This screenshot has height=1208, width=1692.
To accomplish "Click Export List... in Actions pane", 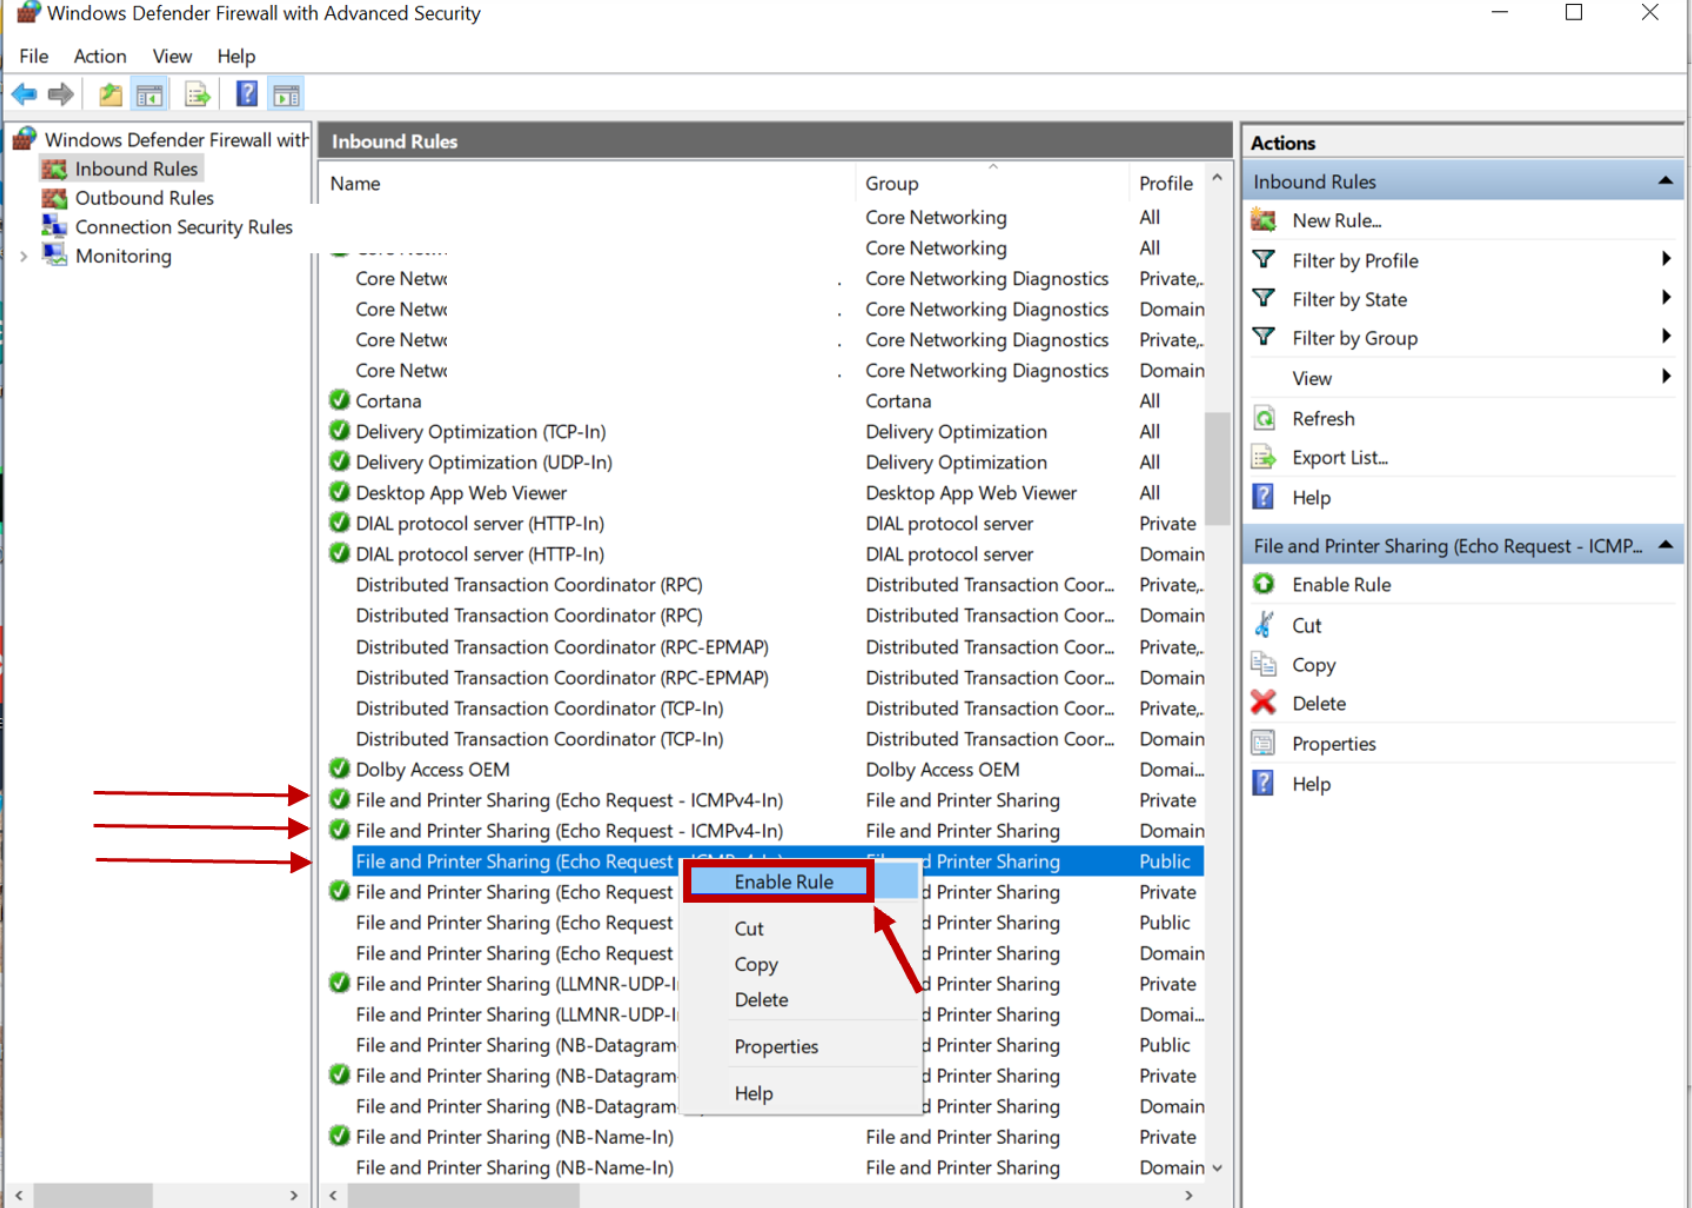I will pyautogui.click(x=1340, y=457).
